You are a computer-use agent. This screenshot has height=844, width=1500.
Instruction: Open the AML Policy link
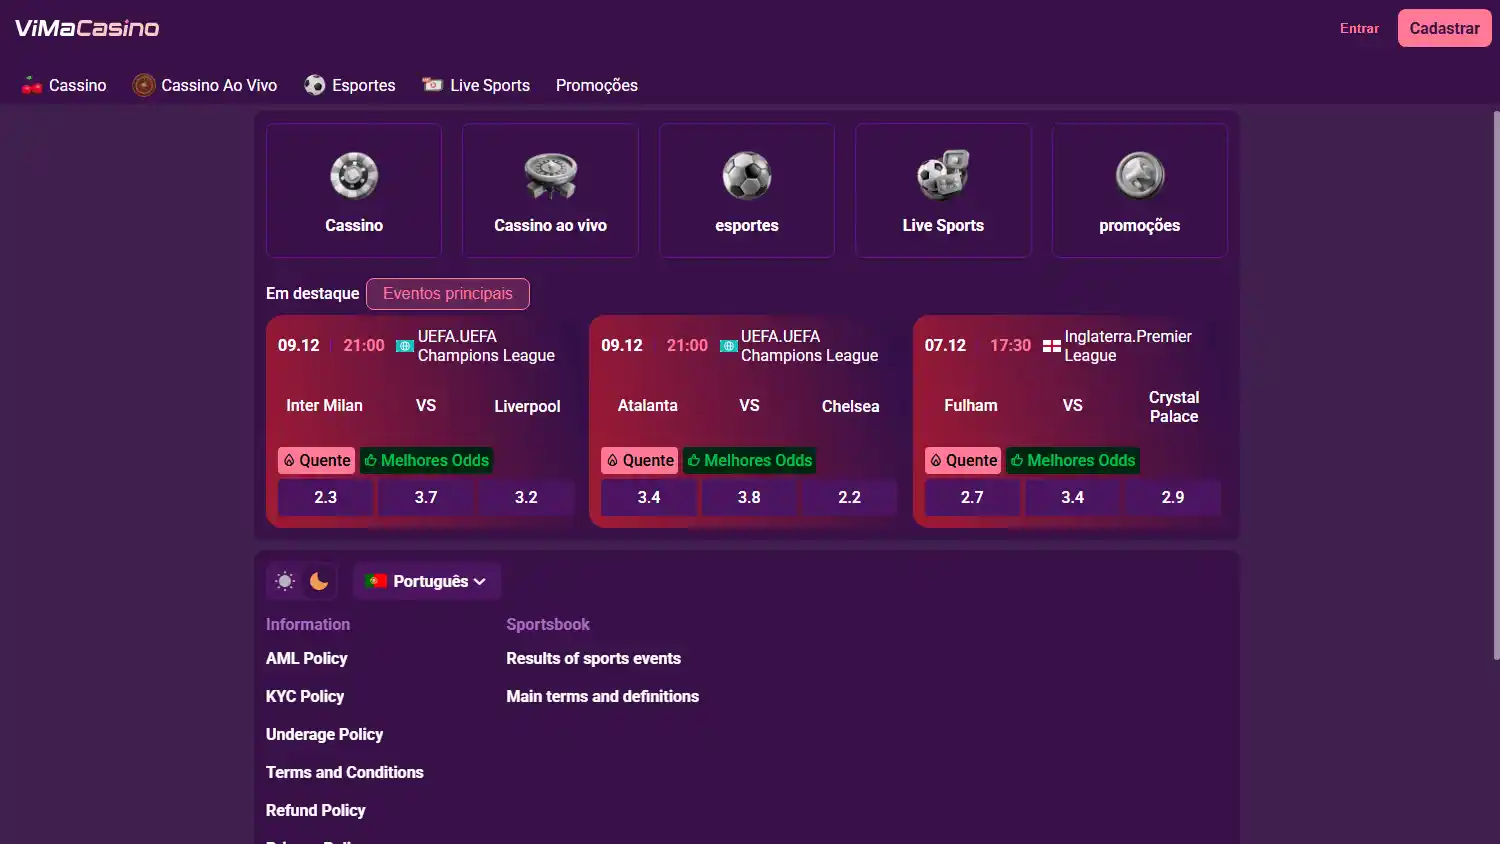307,658
